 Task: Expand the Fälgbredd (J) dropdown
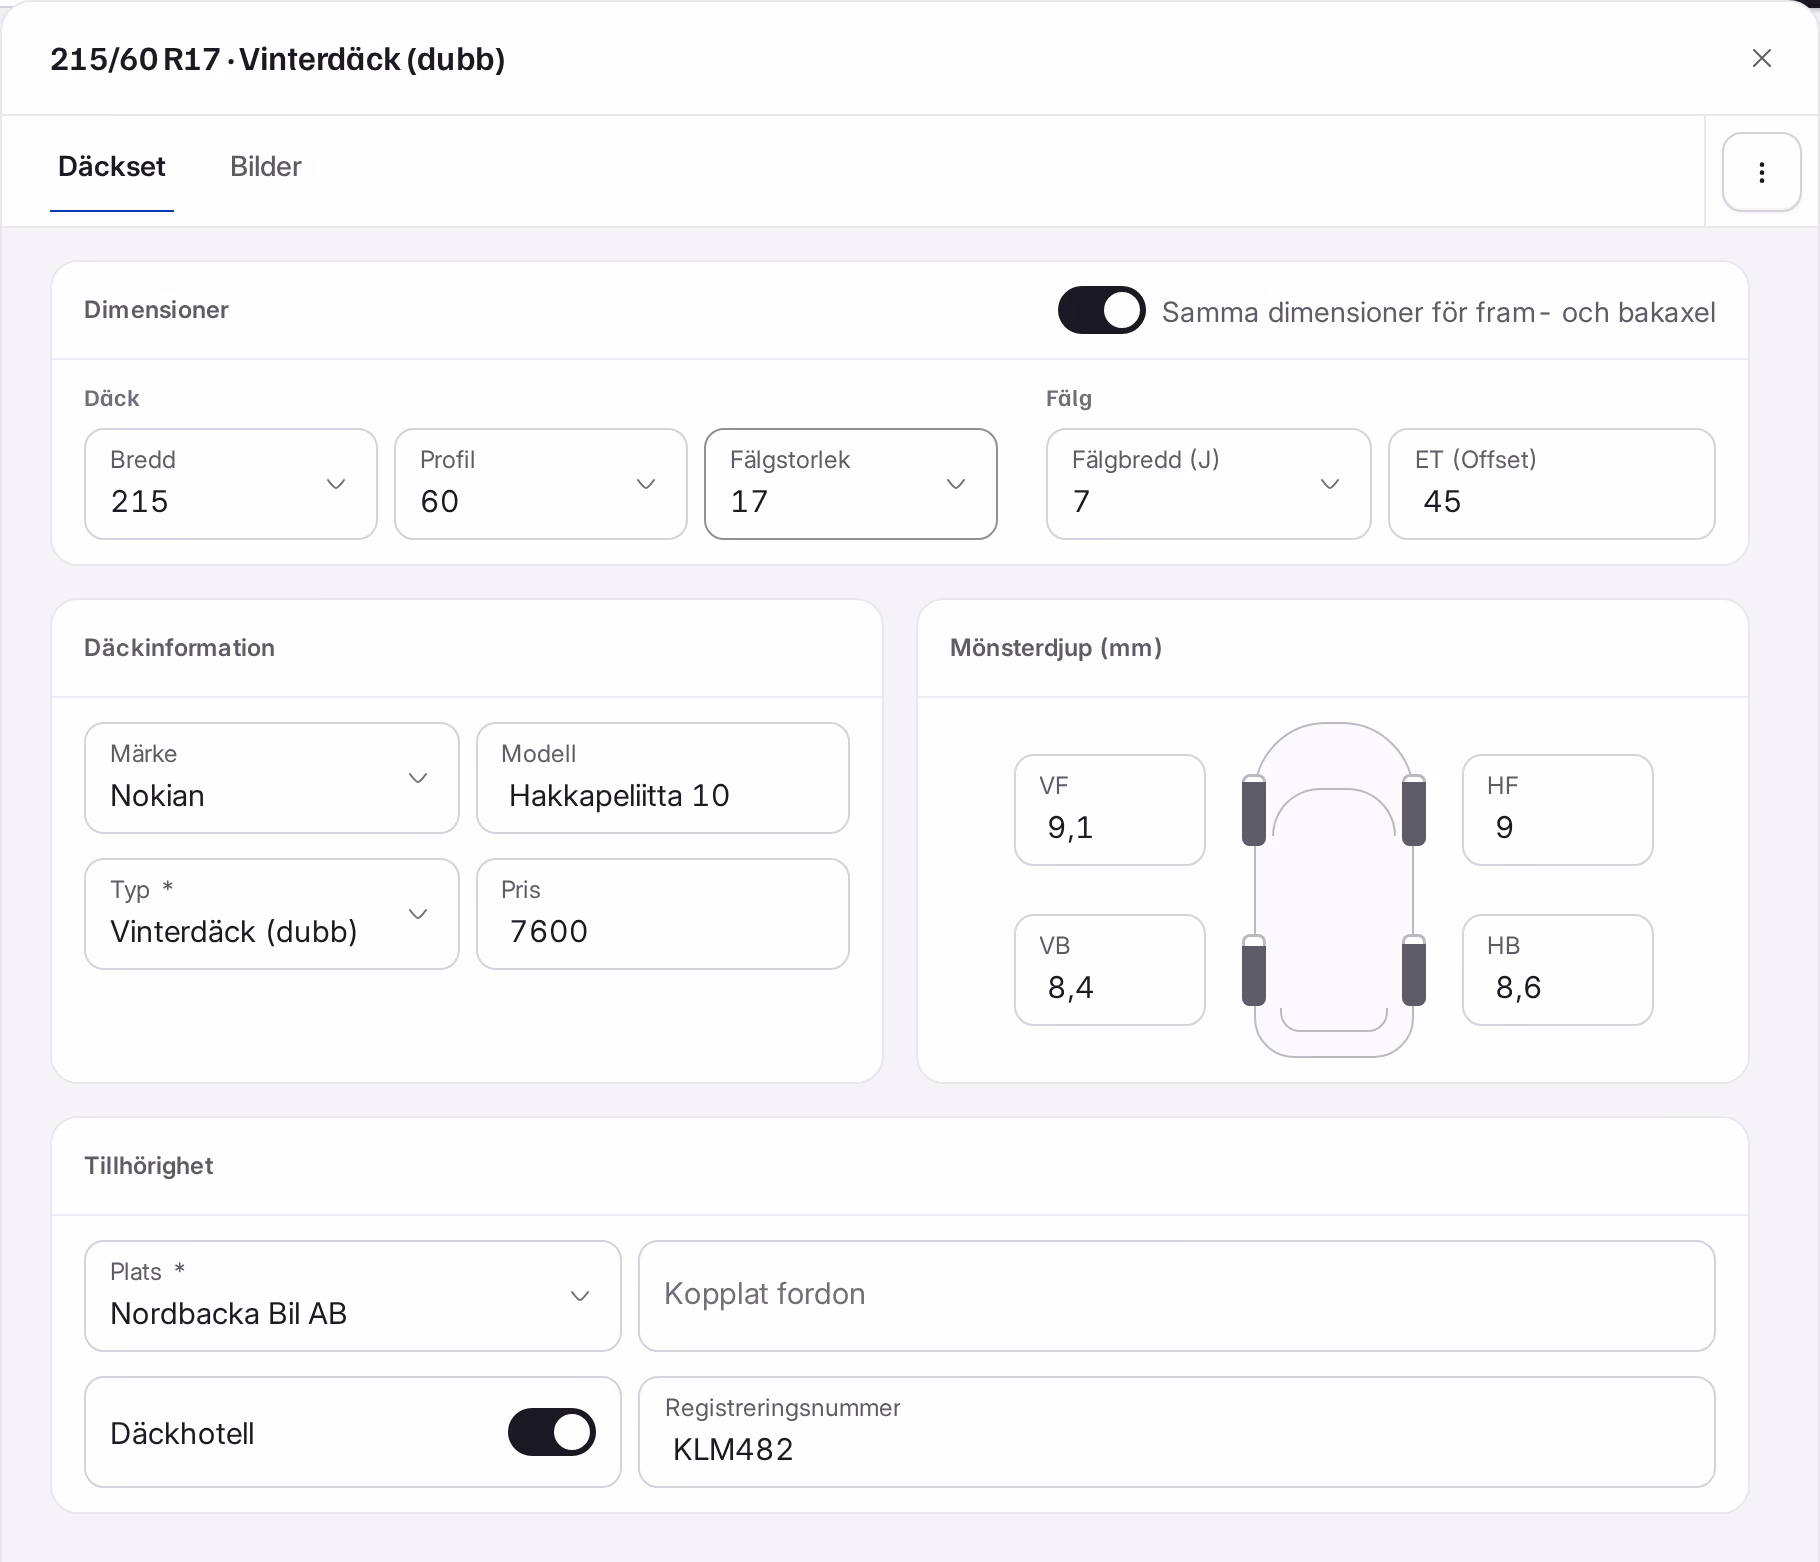tap(1208, 484)
